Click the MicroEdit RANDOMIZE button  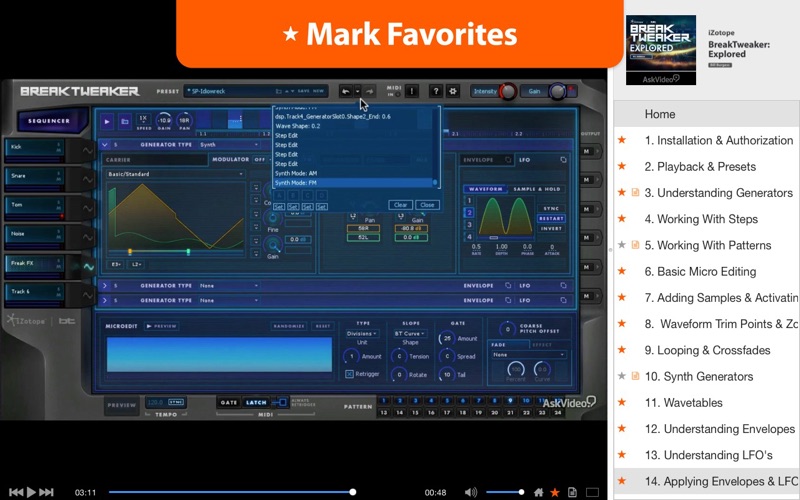click(289, 326)
